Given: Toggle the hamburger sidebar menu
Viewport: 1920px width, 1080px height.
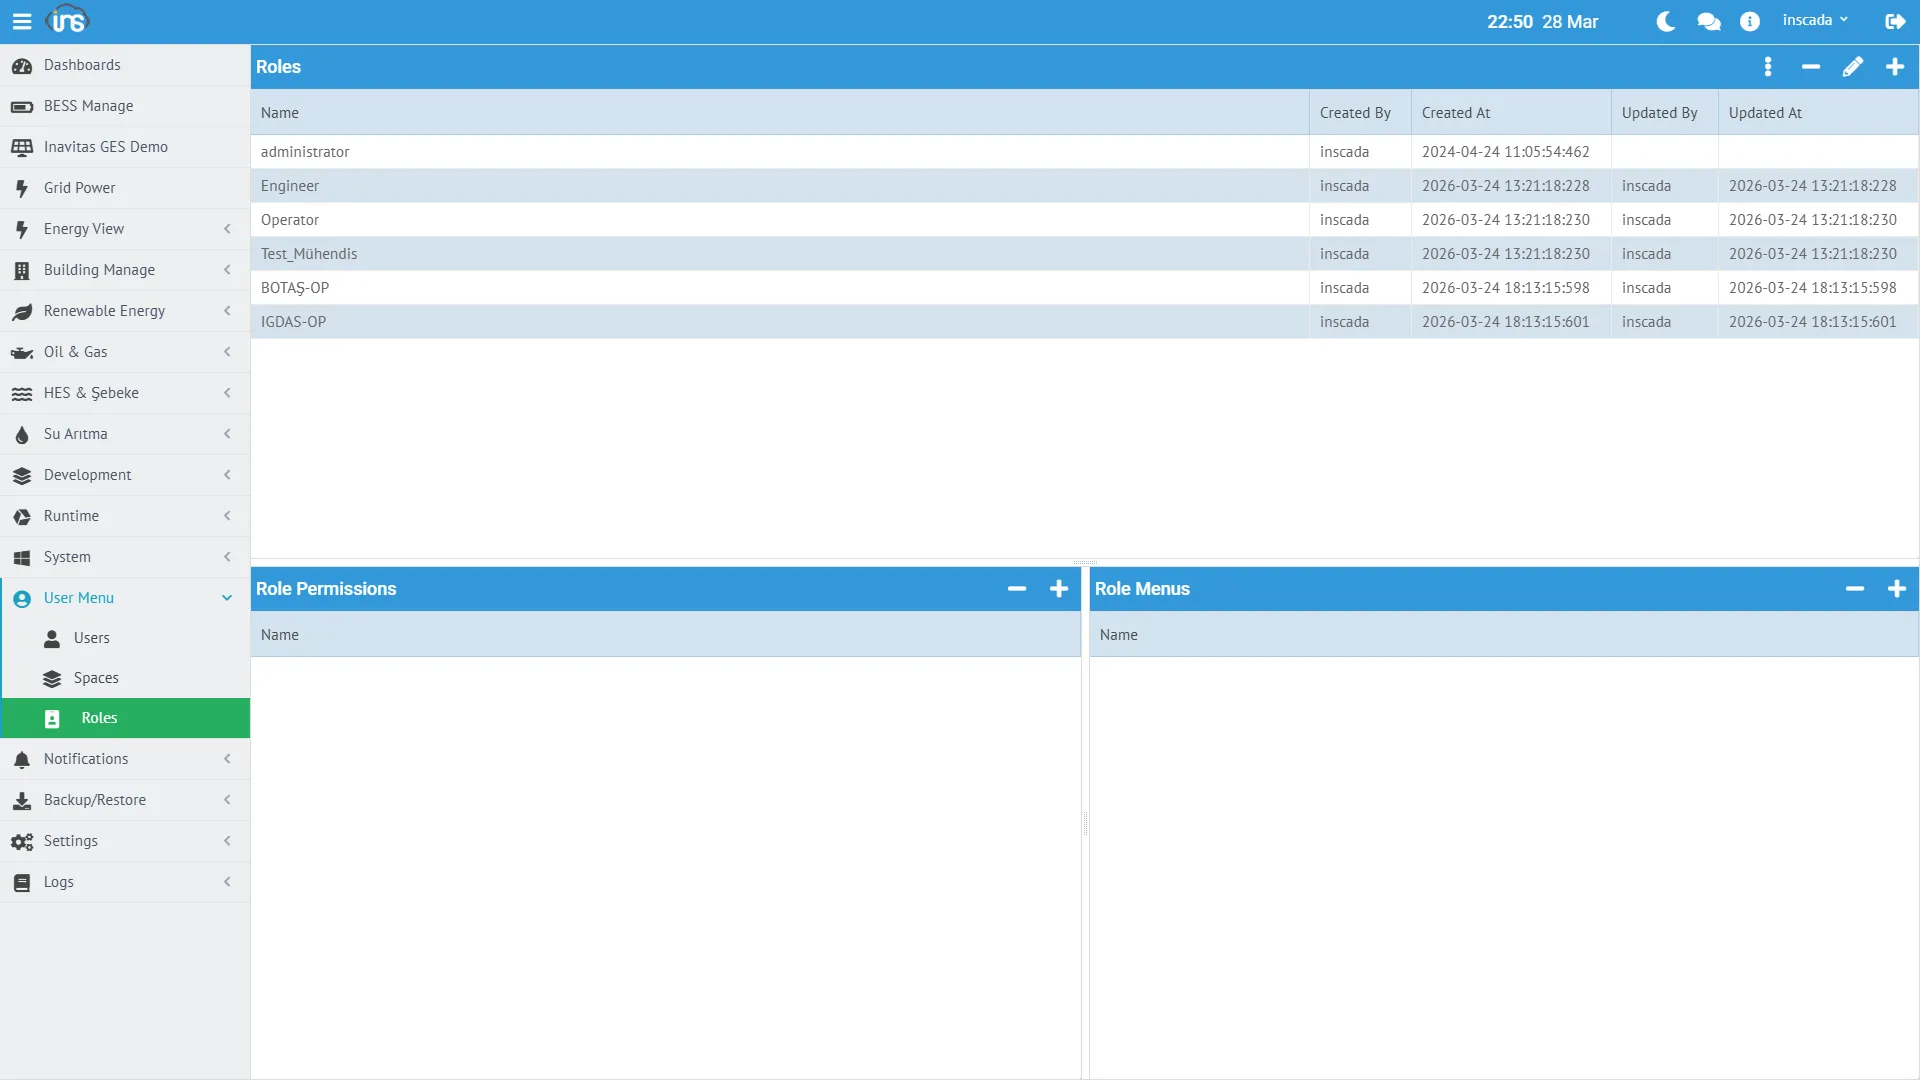Looking at the screenshot, I should pyautogui.click(x=21, y=21).
